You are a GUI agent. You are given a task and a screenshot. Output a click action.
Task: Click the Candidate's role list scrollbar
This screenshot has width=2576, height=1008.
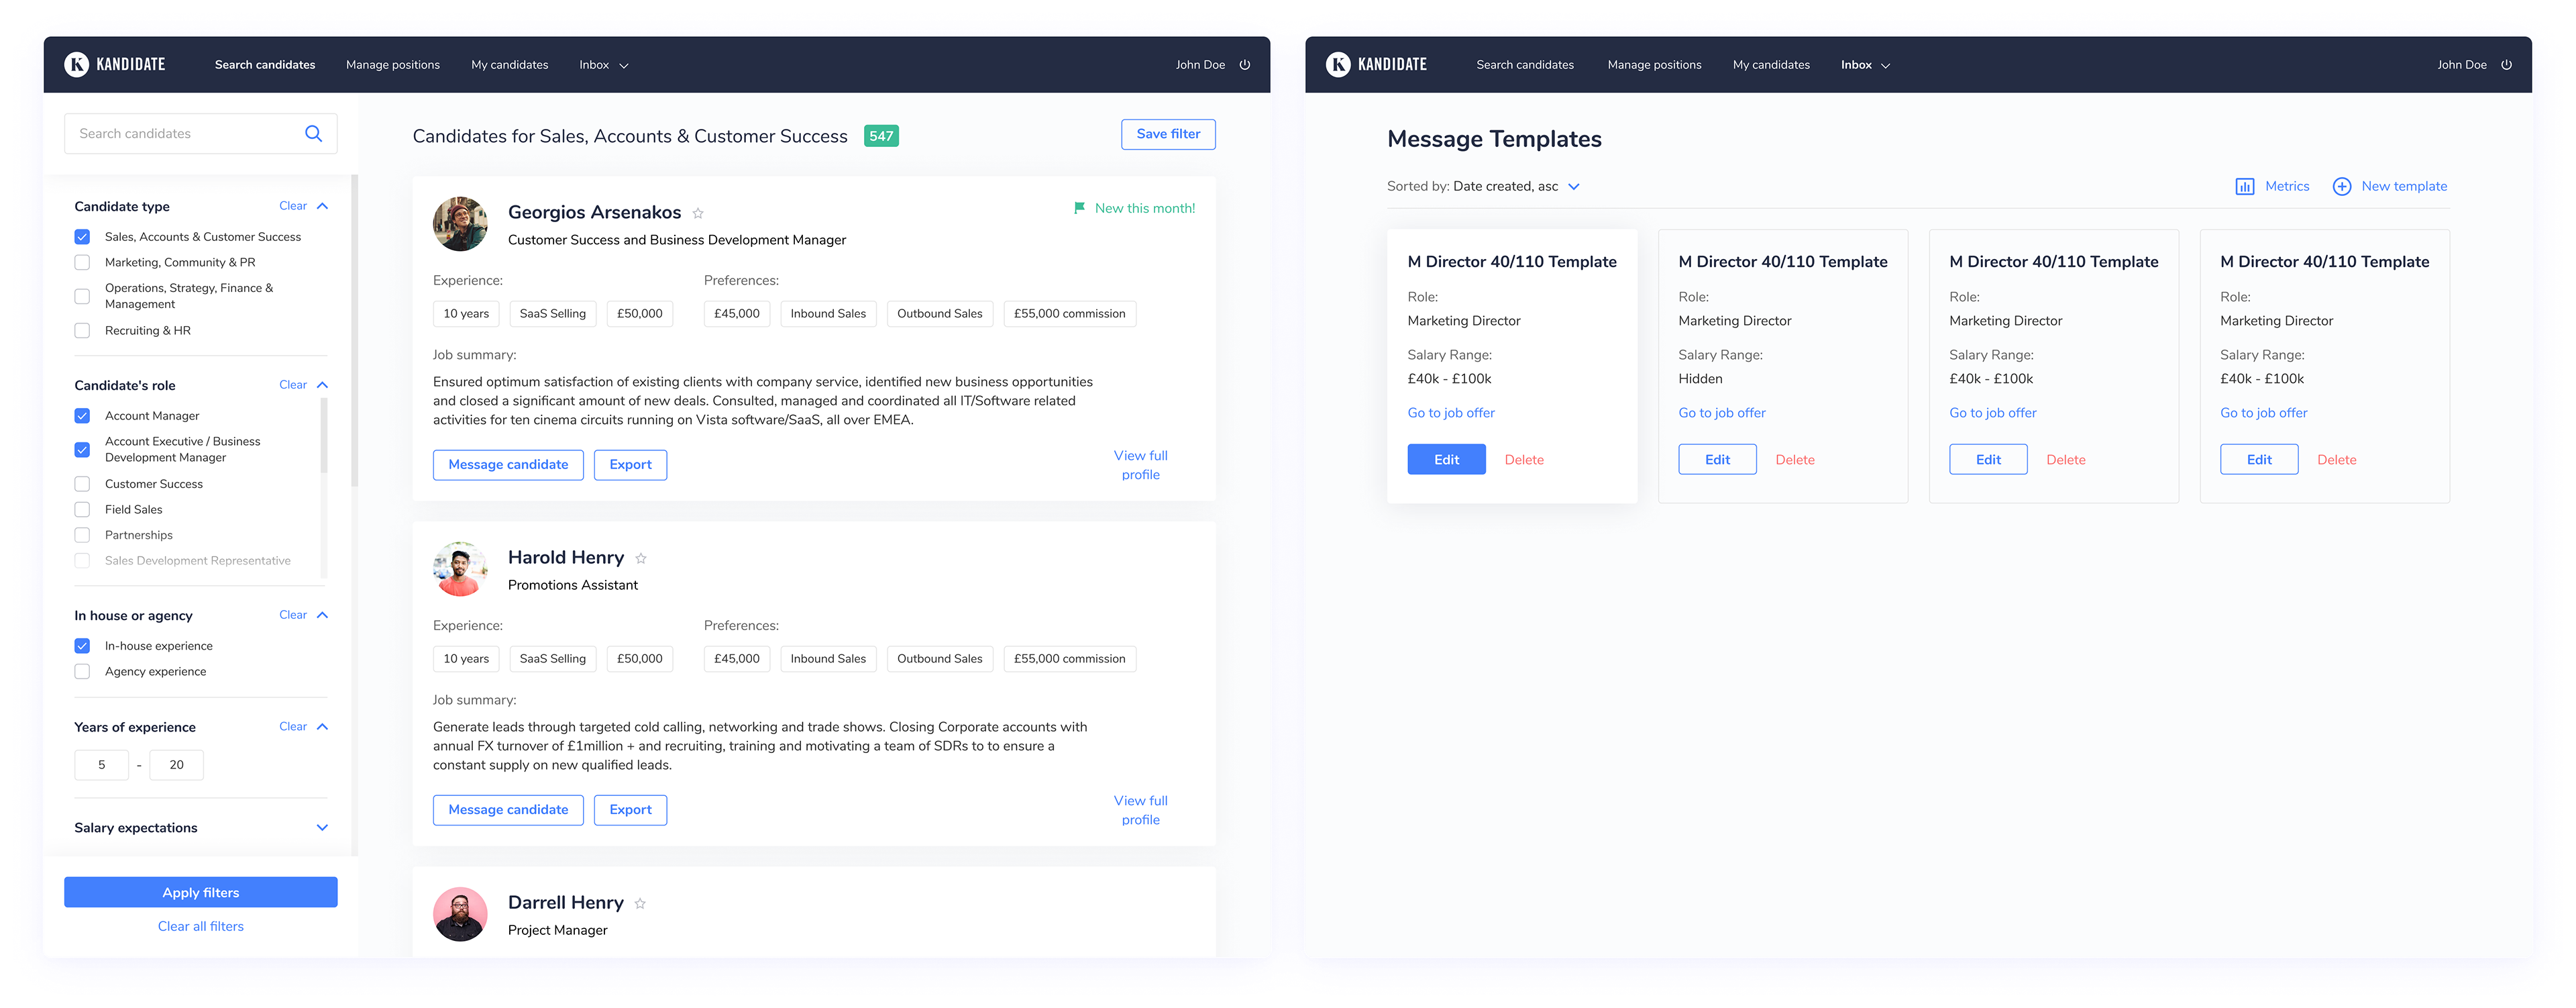pos(323,436)
